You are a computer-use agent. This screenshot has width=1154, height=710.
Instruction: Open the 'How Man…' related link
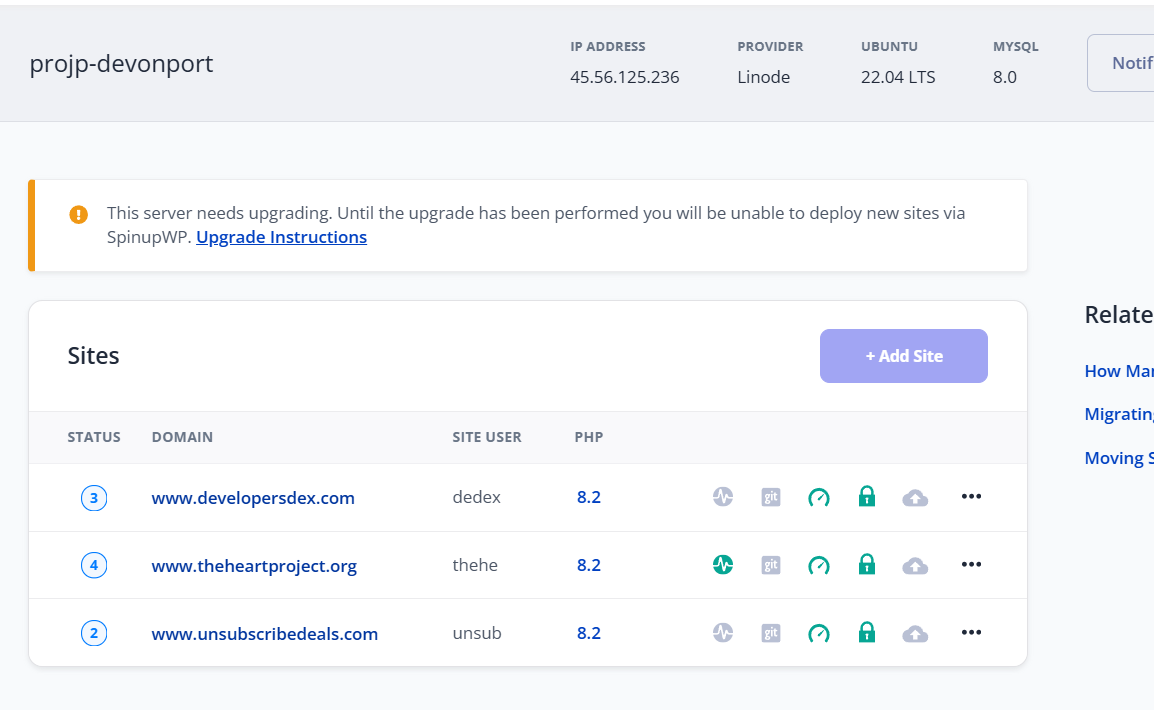[1119, 371]
